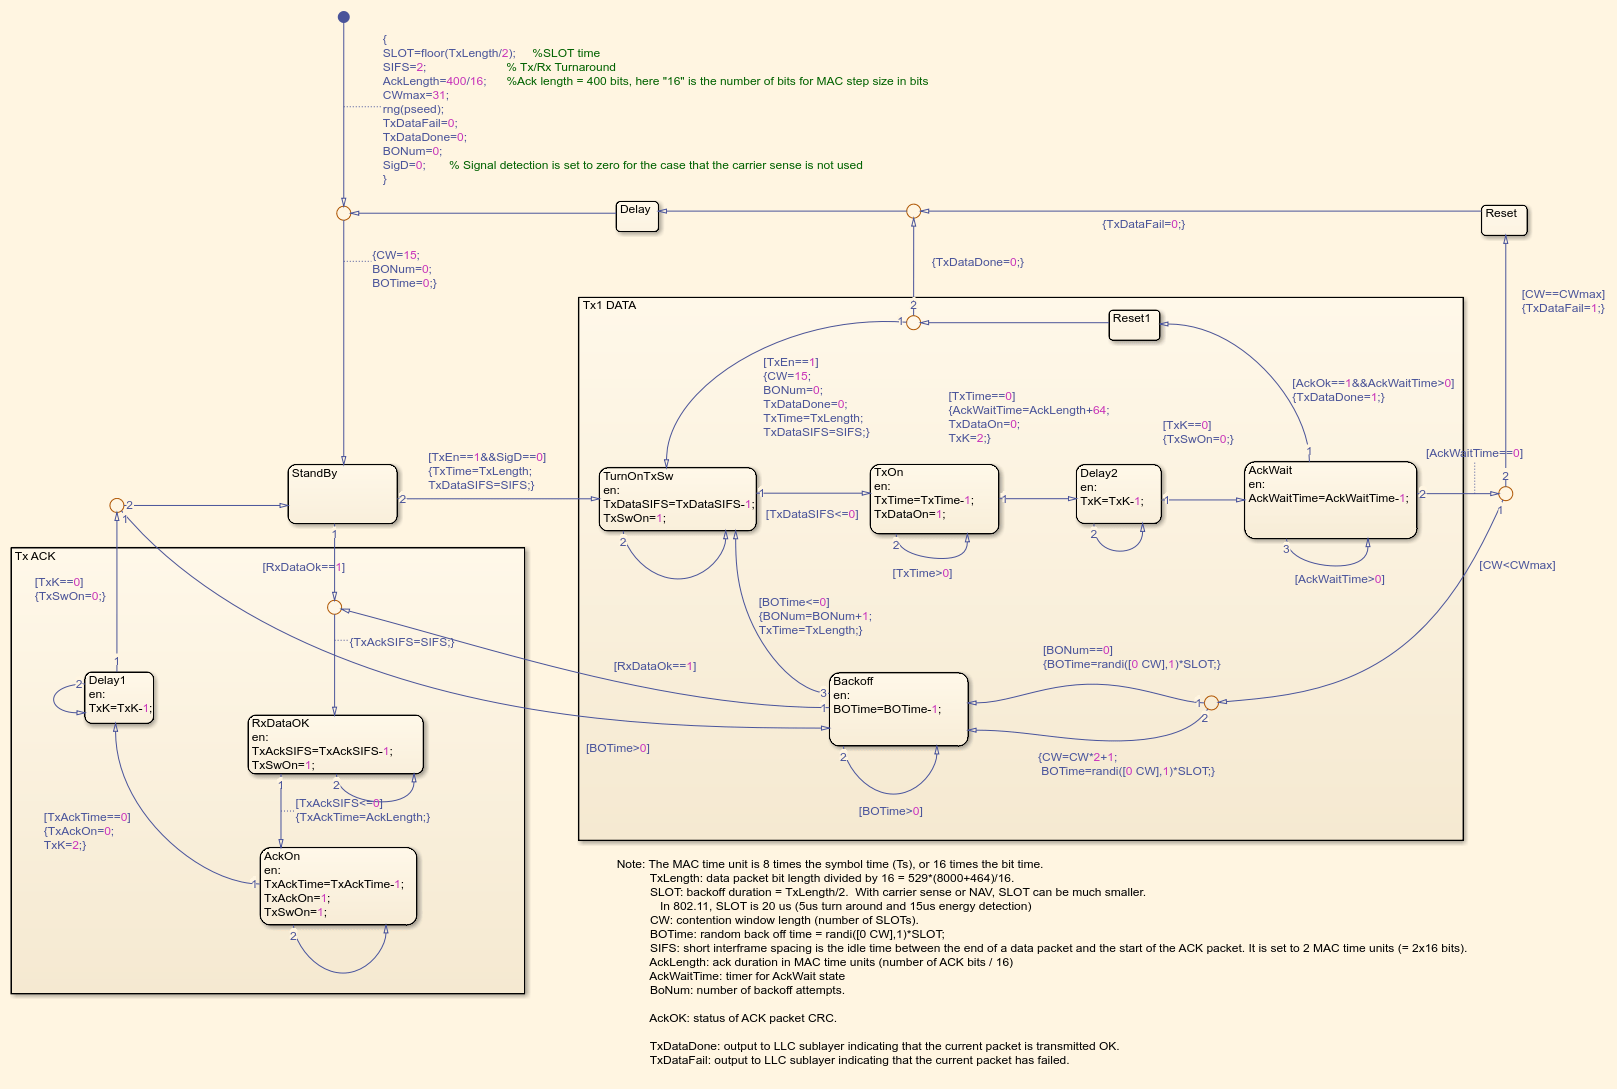This screenshot has height=1089, width=1617.
Task: Select the StandBy state block
Action: pos(343,494)
